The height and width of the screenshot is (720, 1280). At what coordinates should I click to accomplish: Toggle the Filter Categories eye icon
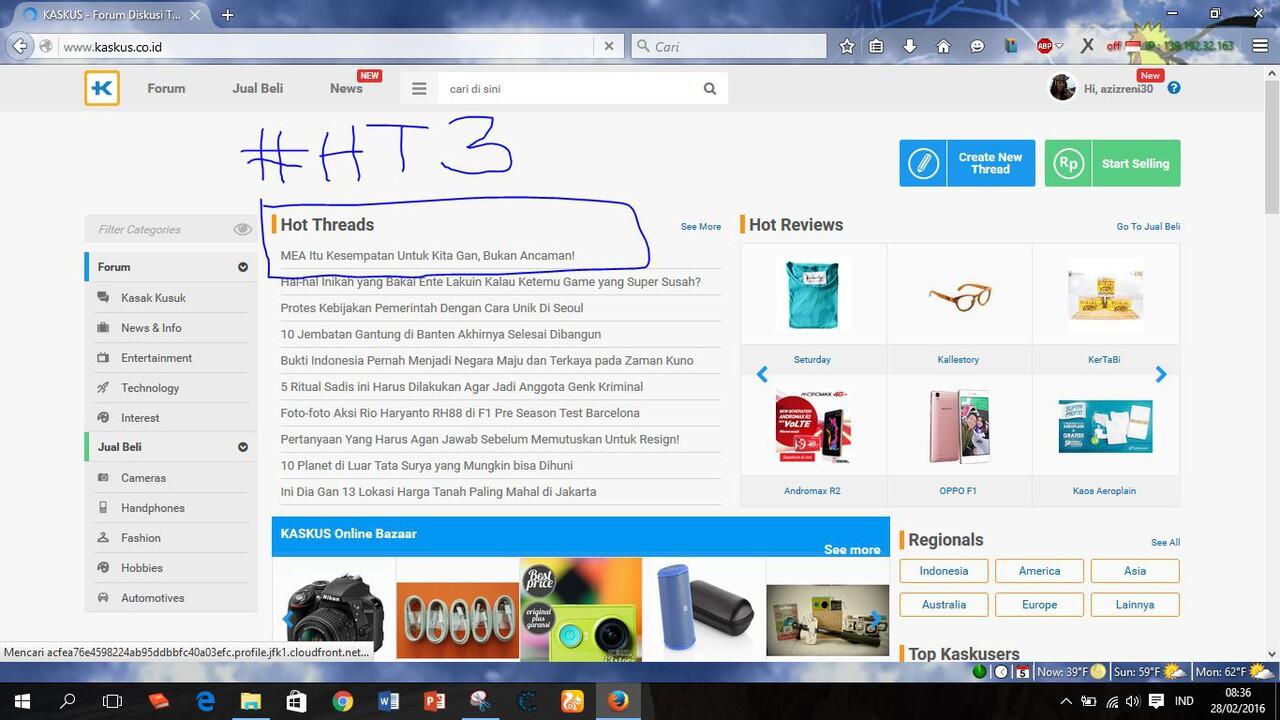[x=242, y=229]
